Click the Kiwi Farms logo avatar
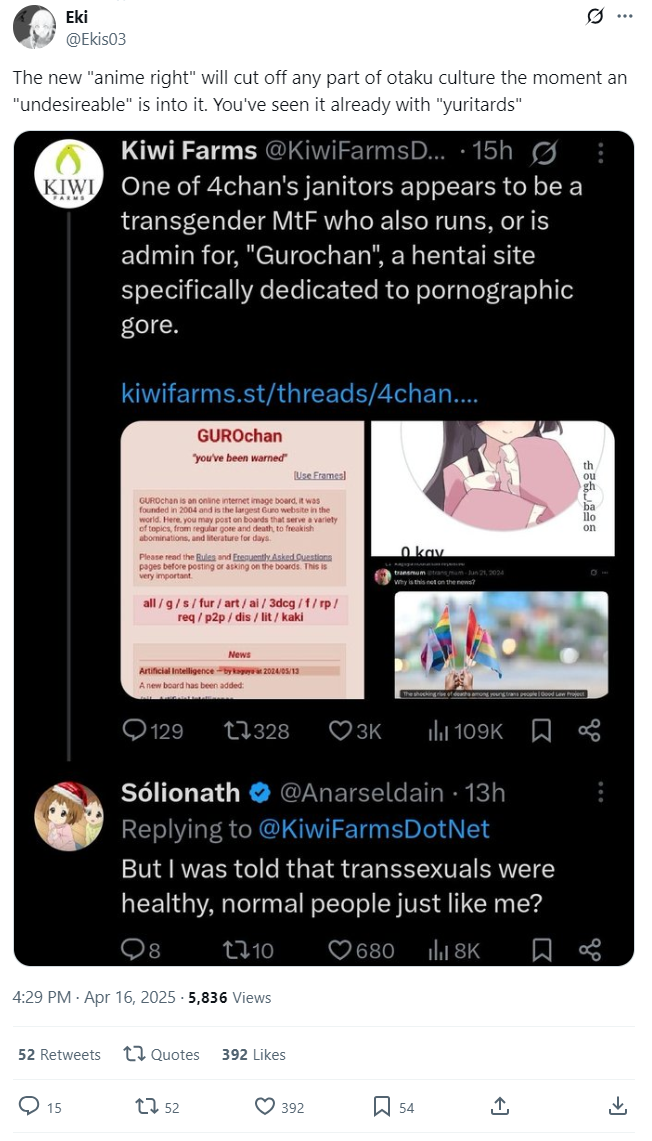 coord(68,174)
